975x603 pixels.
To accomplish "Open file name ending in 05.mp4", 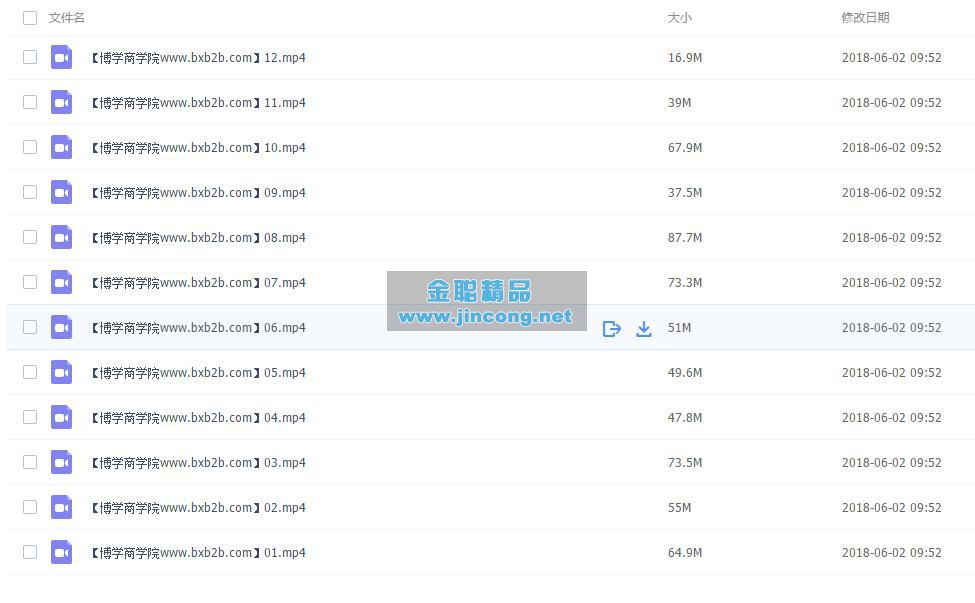I will click(198, 373).
